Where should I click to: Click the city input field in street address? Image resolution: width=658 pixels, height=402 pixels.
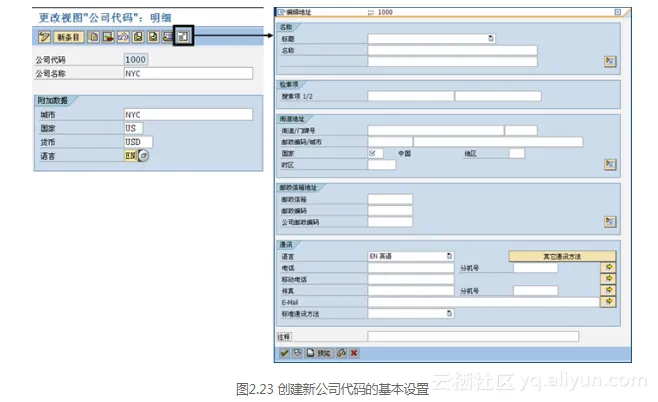pyautogui.click(x=498, y=142)
